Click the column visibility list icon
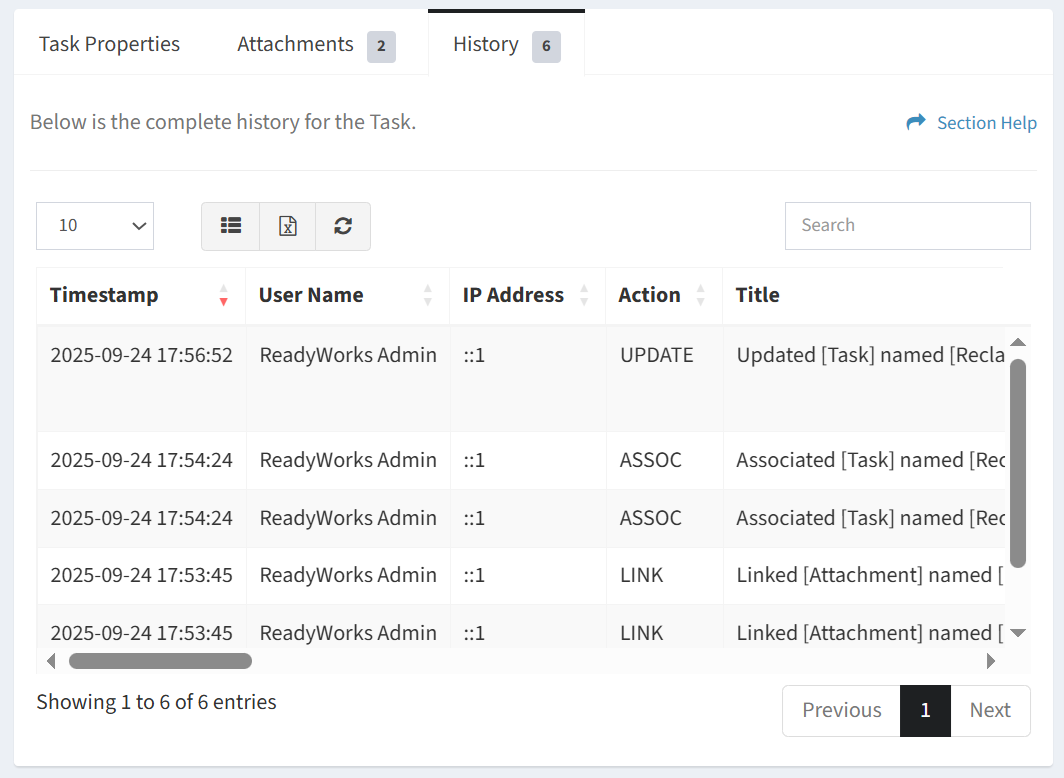1064x778 pixels. click(231, 226)
